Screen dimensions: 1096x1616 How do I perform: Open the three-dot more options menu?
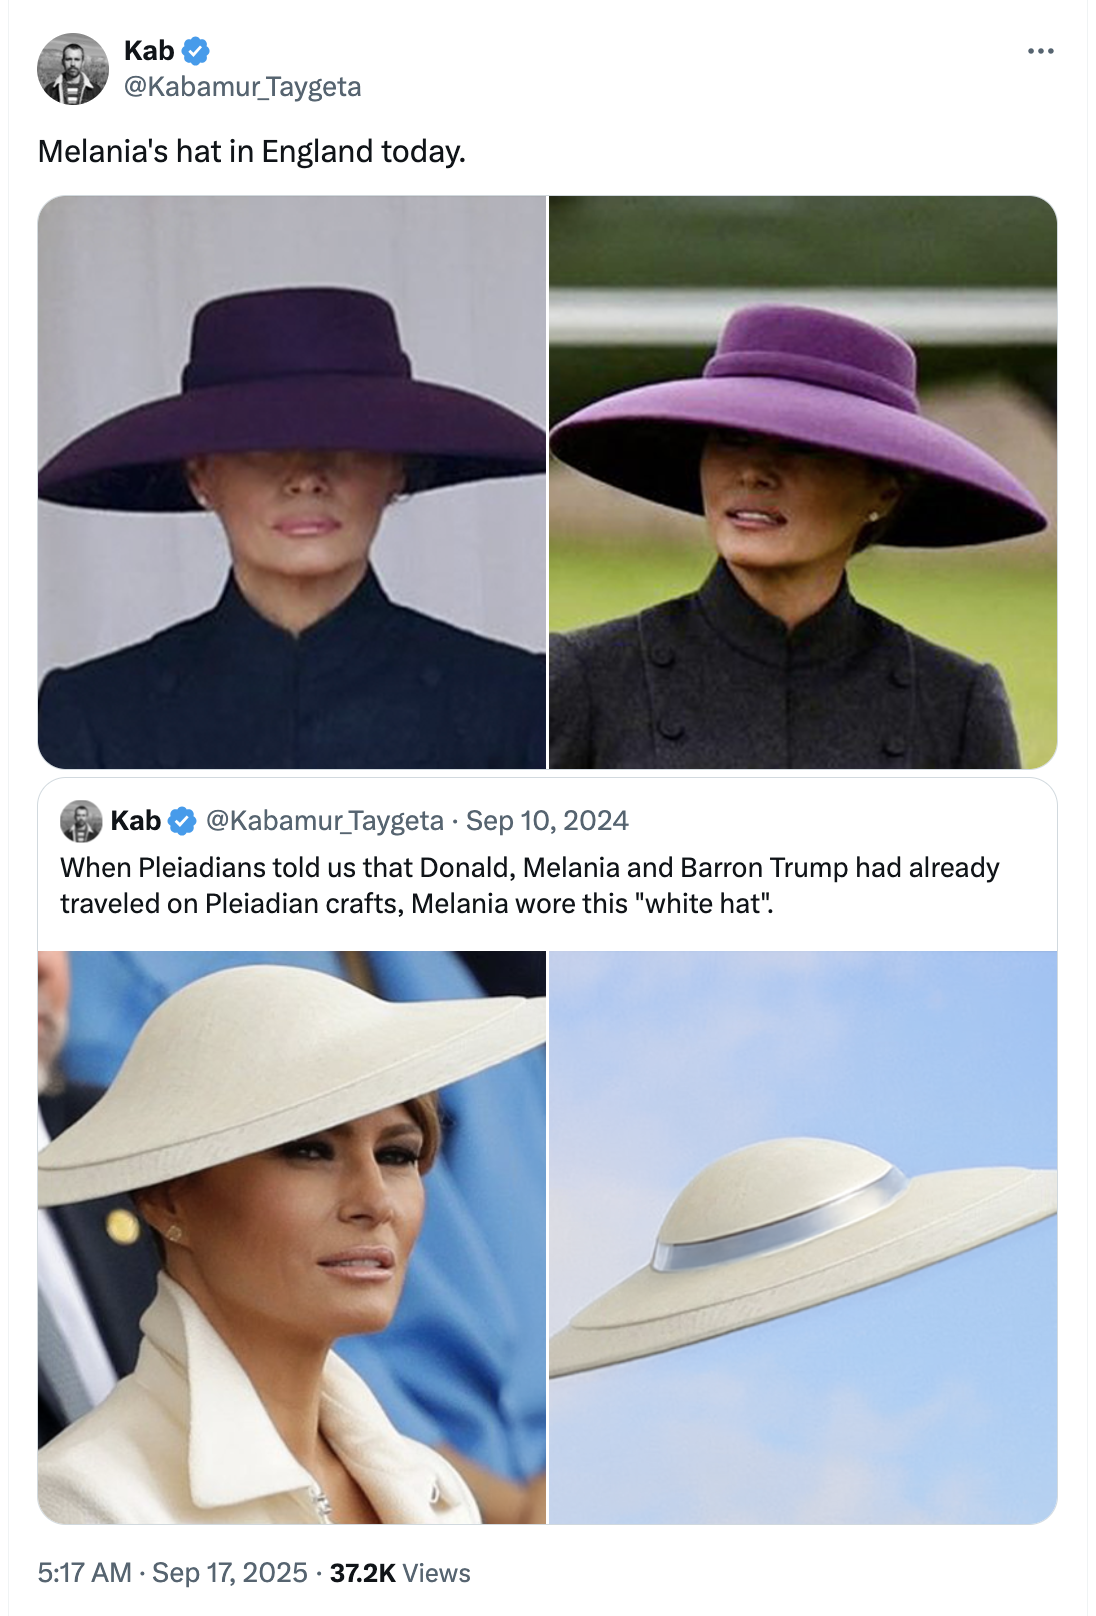1040,51
